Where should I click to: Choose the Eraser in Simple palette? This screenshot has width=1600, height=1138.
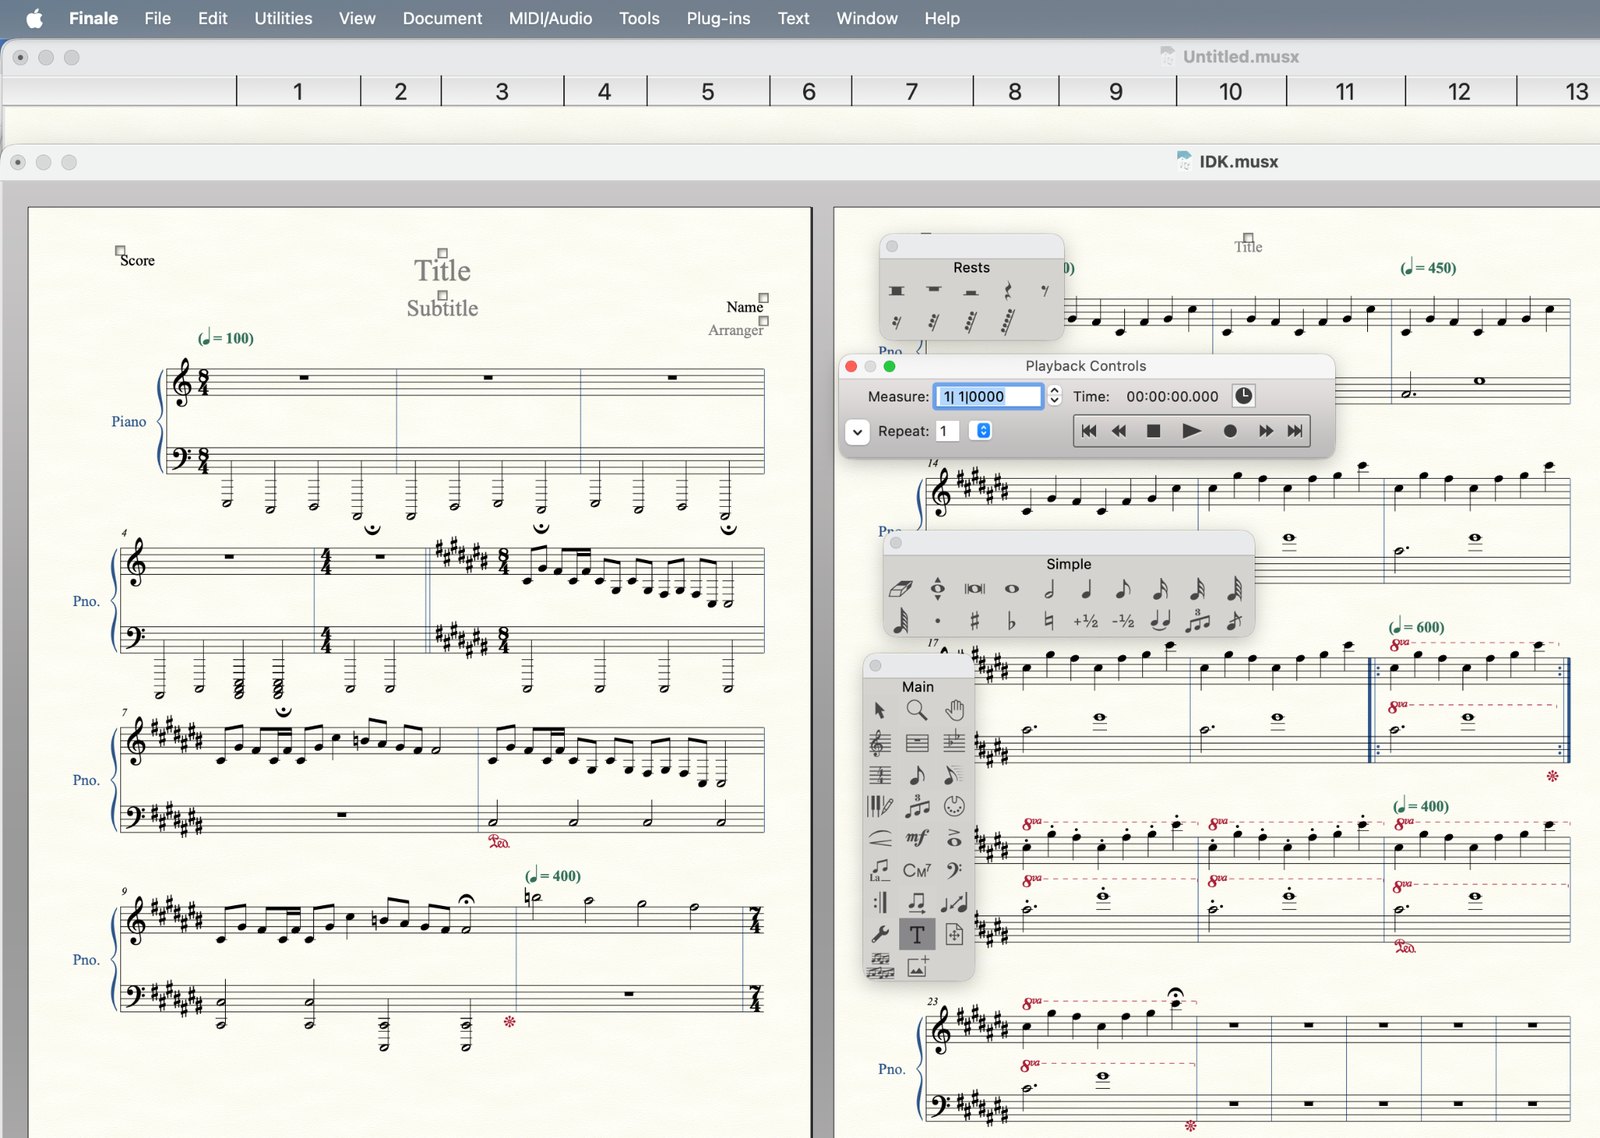click(x=900, y=589)
